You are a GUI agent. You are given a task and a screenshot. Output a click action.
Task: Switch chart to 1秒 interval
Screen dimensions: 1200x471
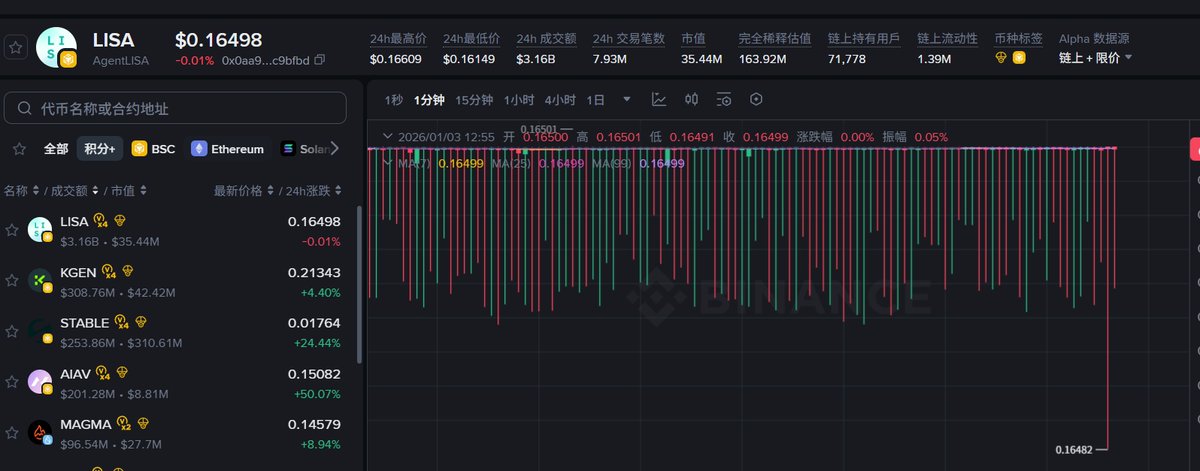pyautogui.click(x=394, y=99)
